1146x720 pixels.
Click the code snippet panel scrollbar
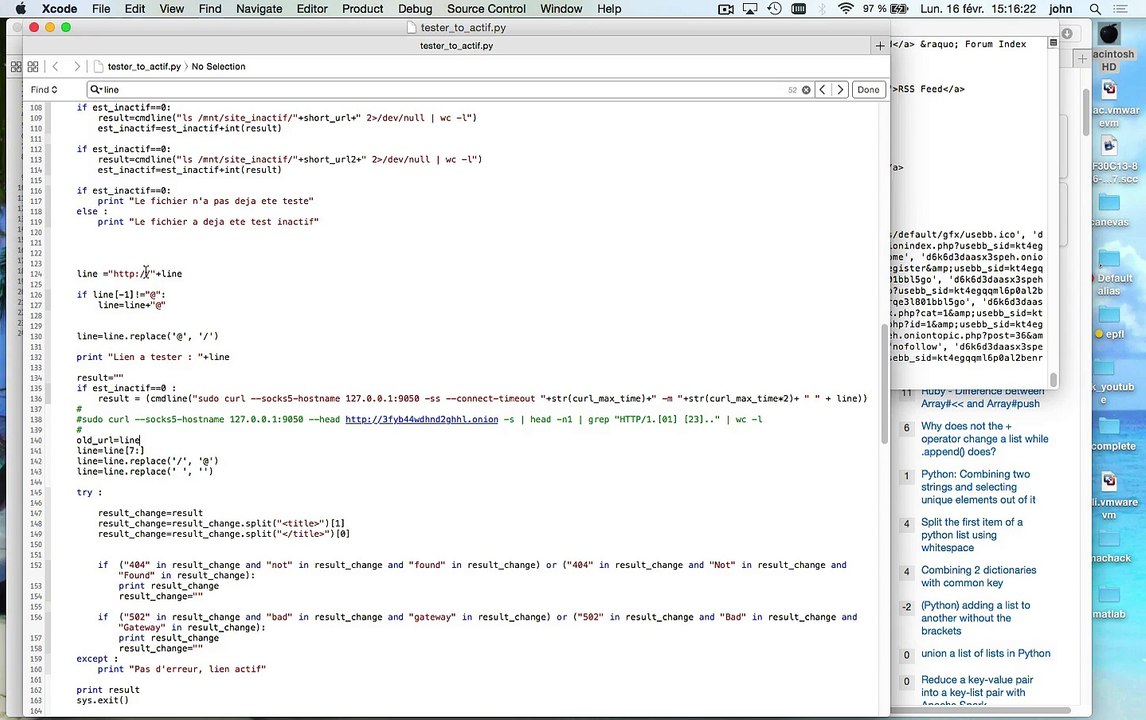pyautogui.click(x=1053, y=380)
